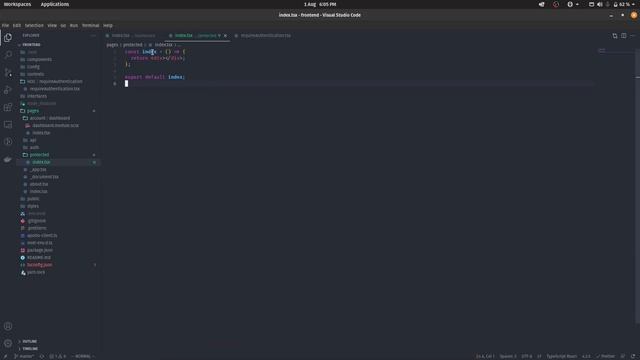Open the Manage gear icon

click(8, 343)
